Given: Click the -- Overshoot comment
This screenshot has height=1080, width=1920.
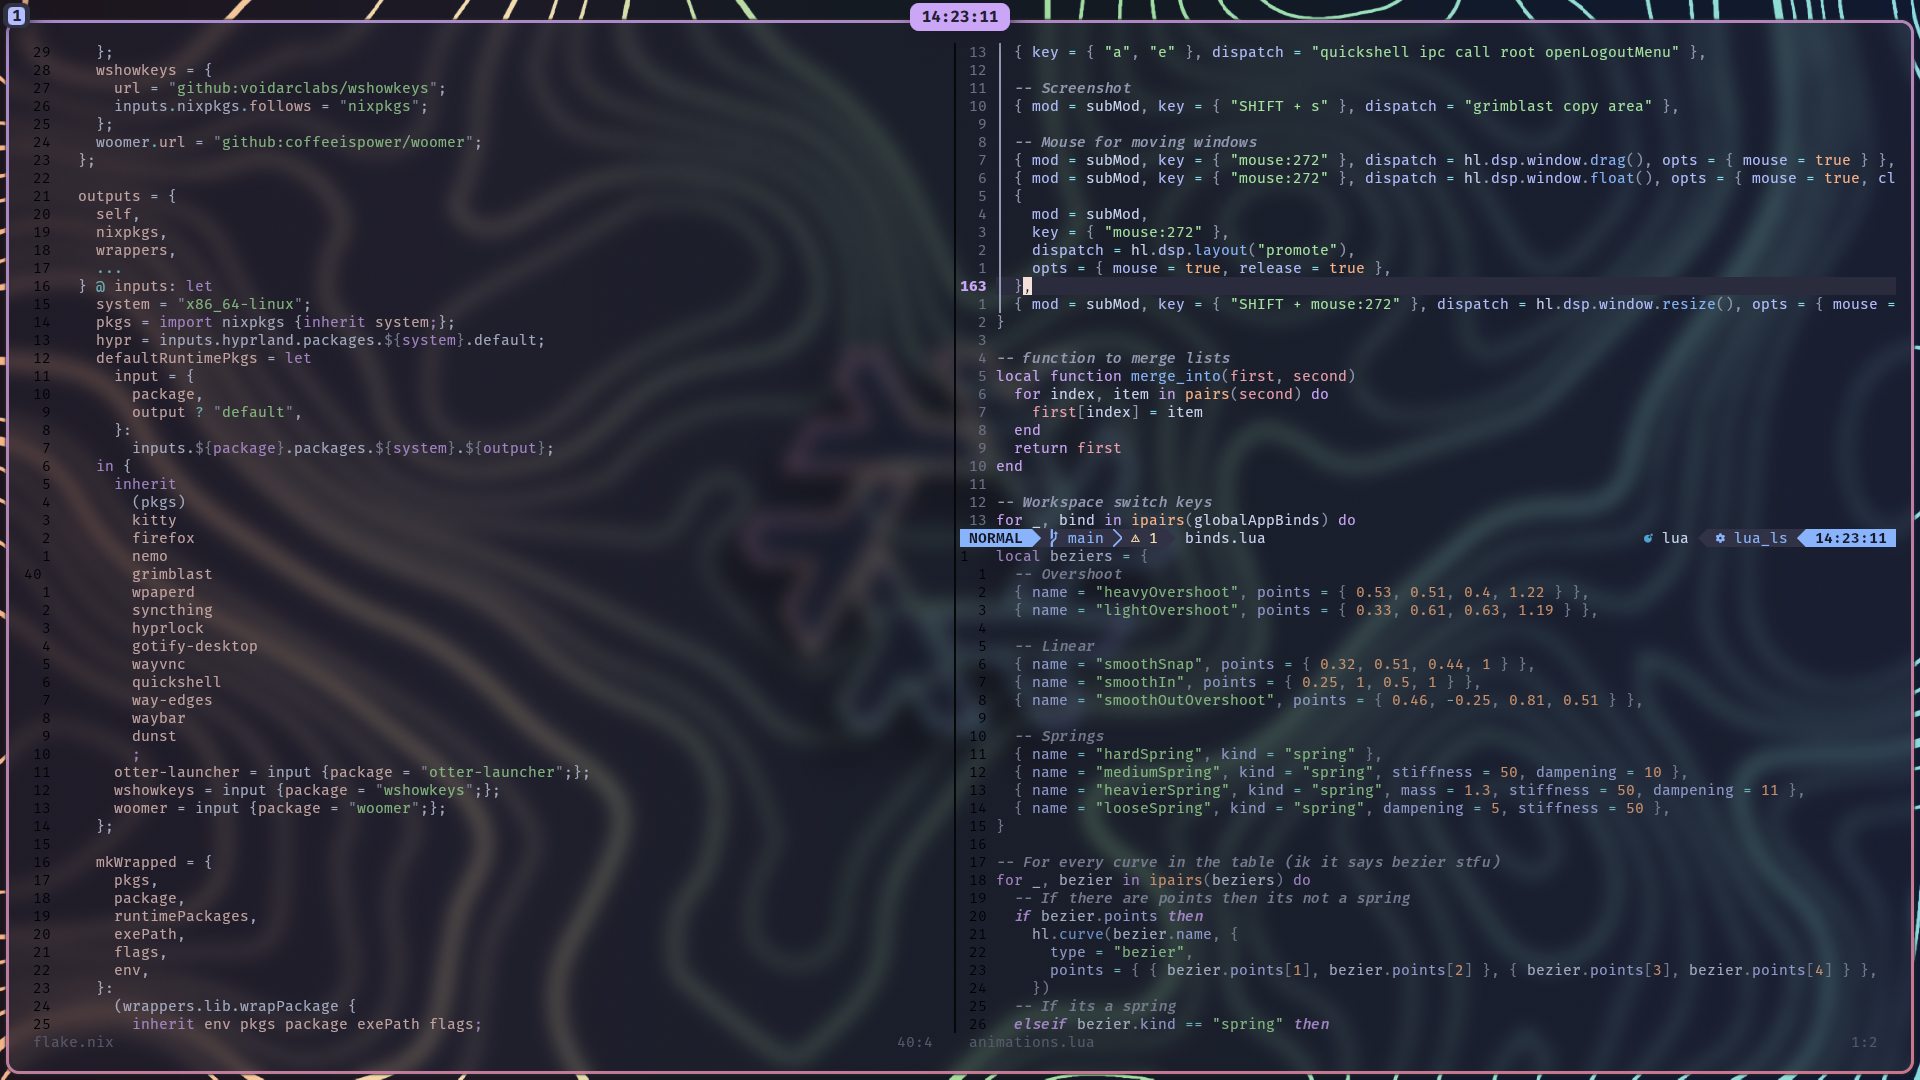Looking at the screenshot, I should pyautogui.click(x=1068, y=574).
